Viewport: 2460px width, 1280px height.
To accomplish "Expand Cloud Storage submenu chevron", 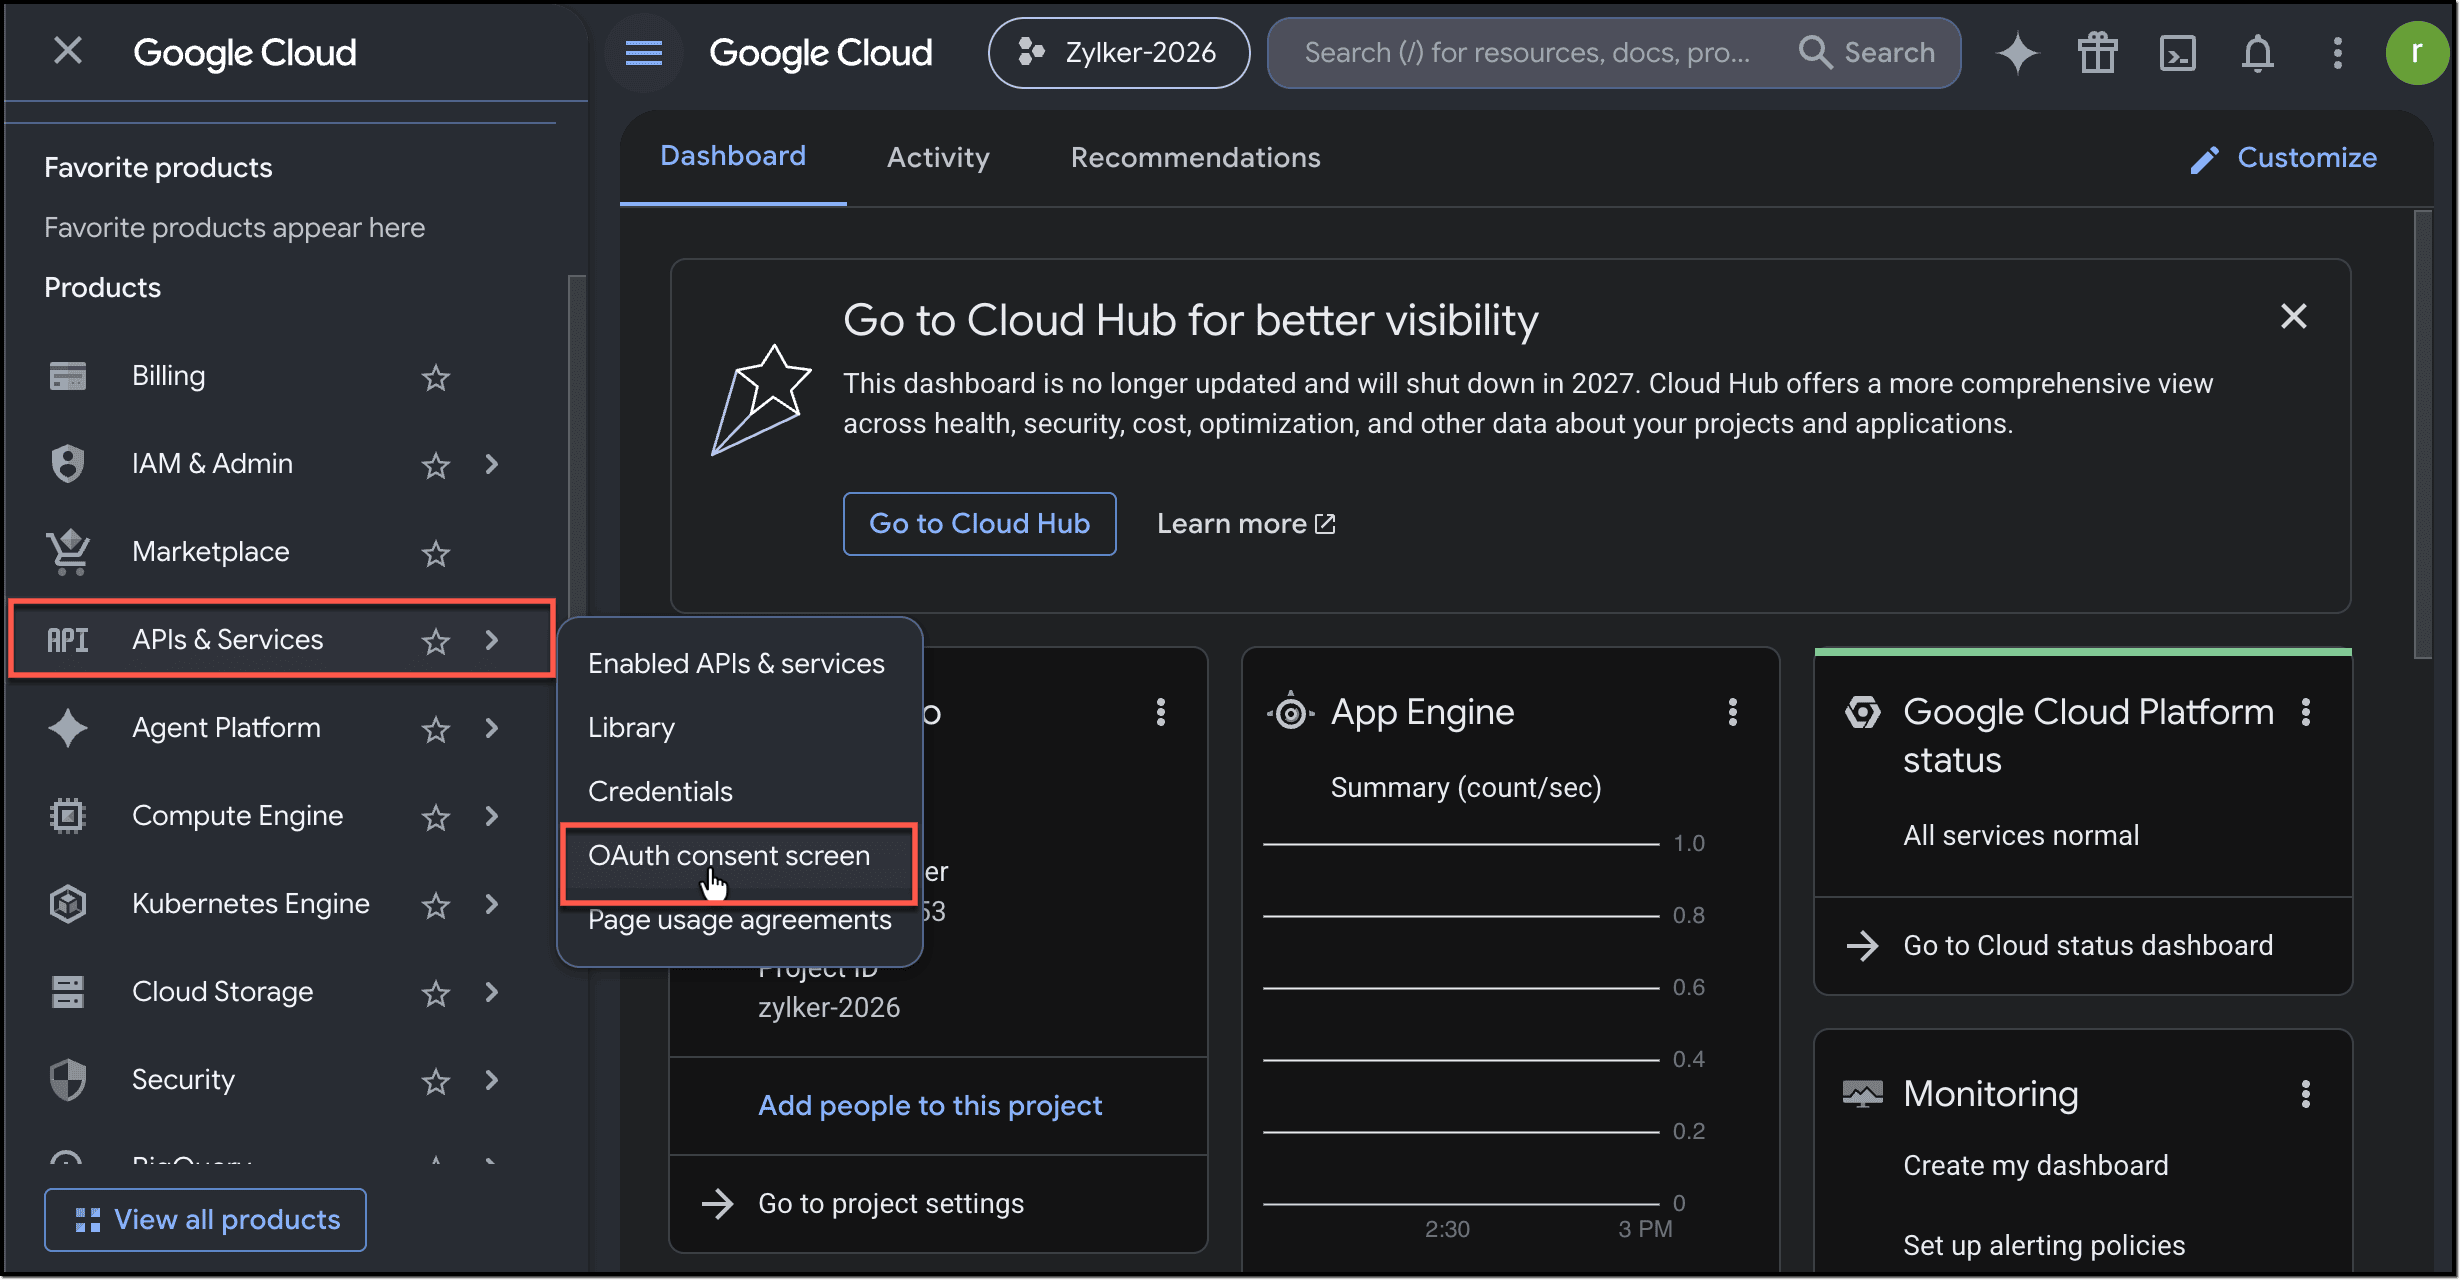I will 492,992.
